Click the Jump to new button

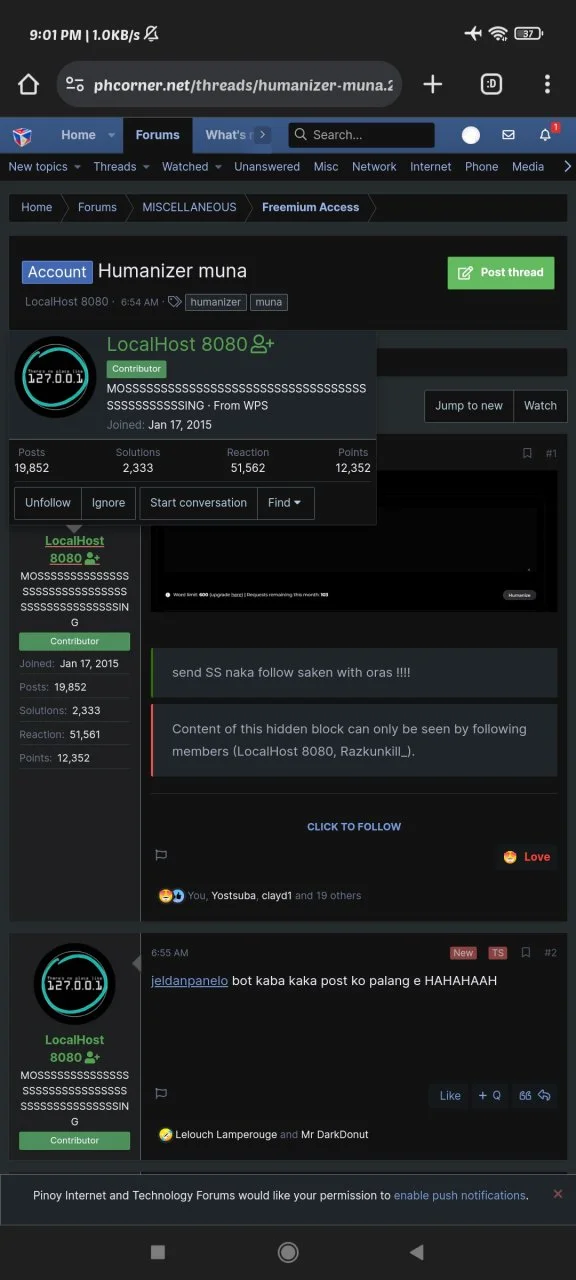click(x=469, y=405)
